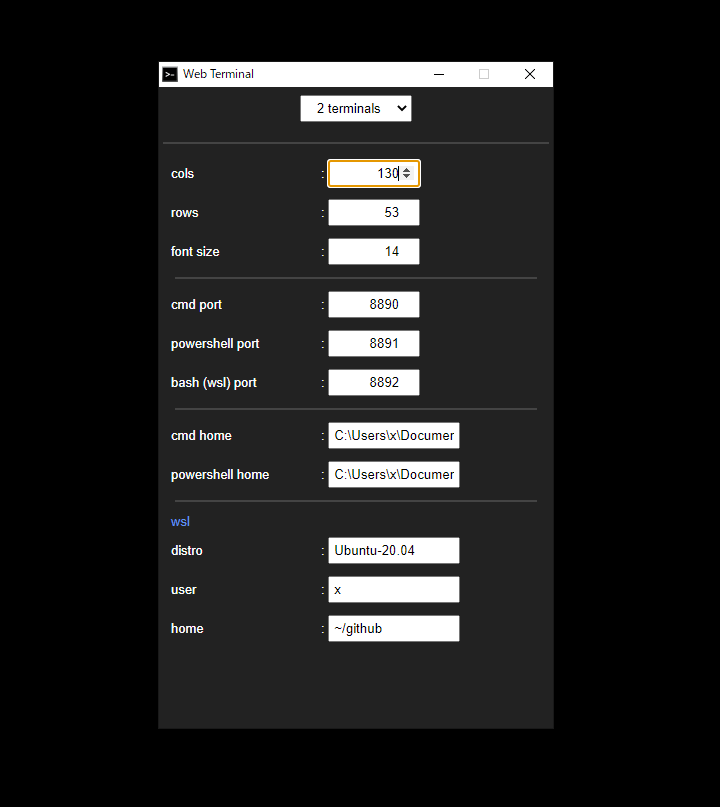Click the blue wsl section label

(x=180, y=521)
